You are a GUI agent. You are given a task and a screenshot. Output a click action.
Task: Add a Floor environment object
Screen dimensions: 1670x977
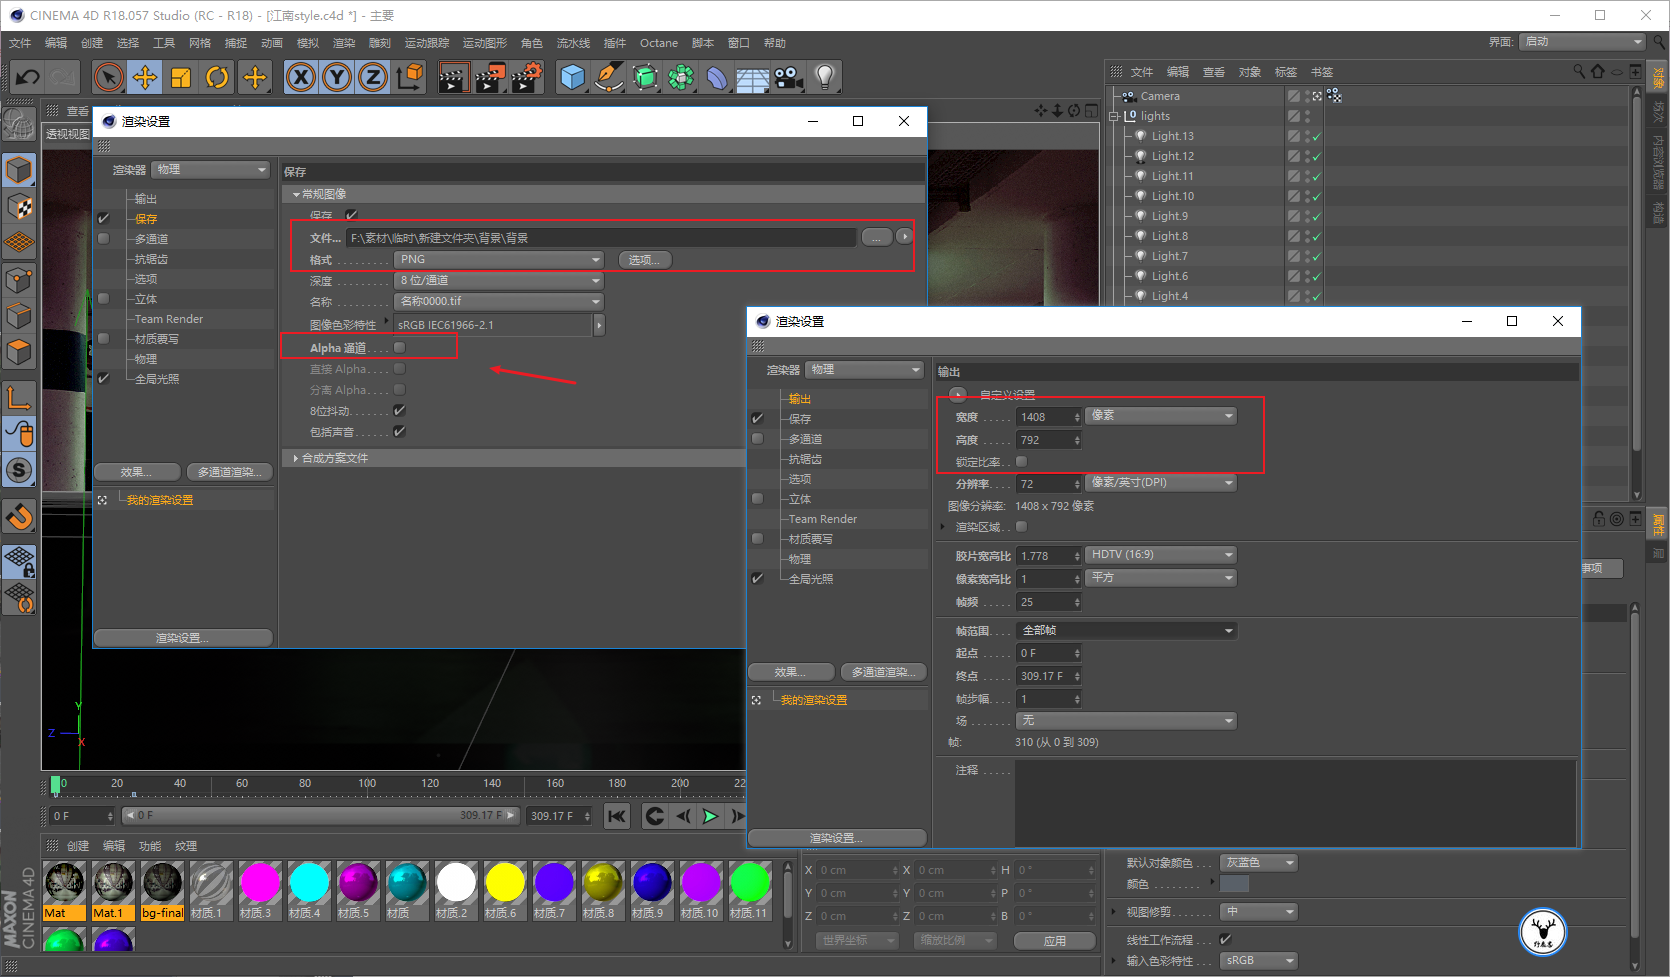tap(753, 77)
